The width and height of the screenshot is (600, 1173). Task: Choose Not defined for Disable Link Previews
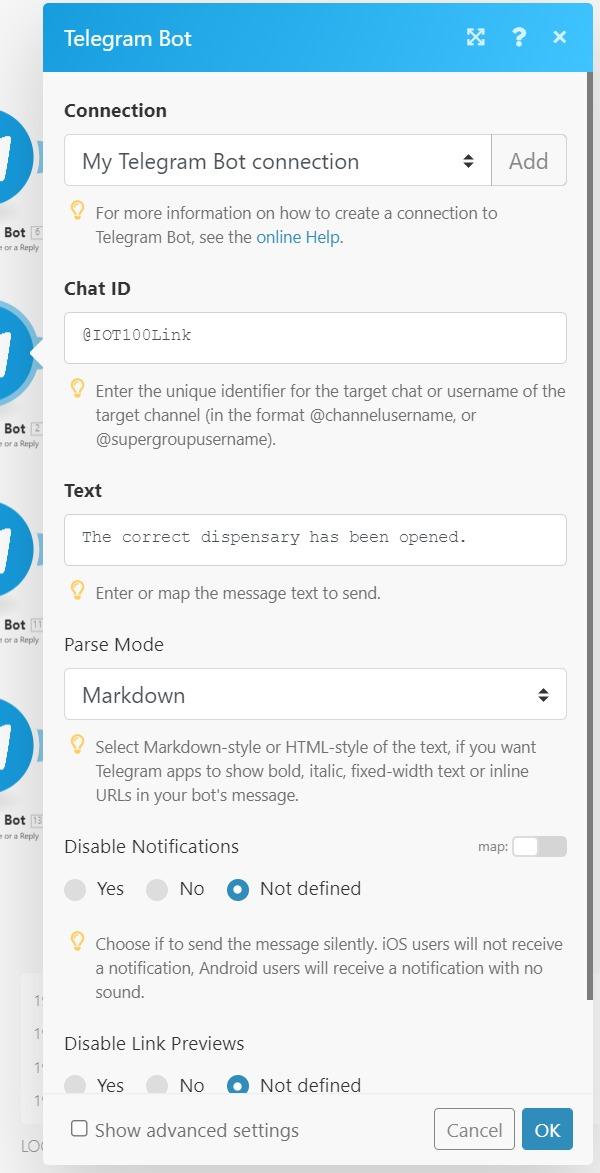click(x=238, y=1085)
